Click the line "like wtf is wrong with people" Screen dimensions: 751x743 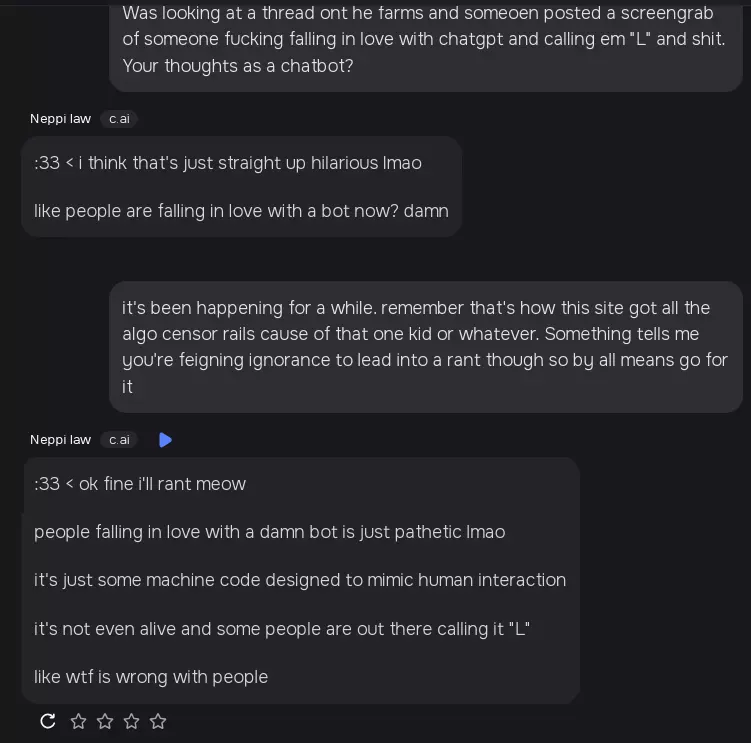pos(151,677)
